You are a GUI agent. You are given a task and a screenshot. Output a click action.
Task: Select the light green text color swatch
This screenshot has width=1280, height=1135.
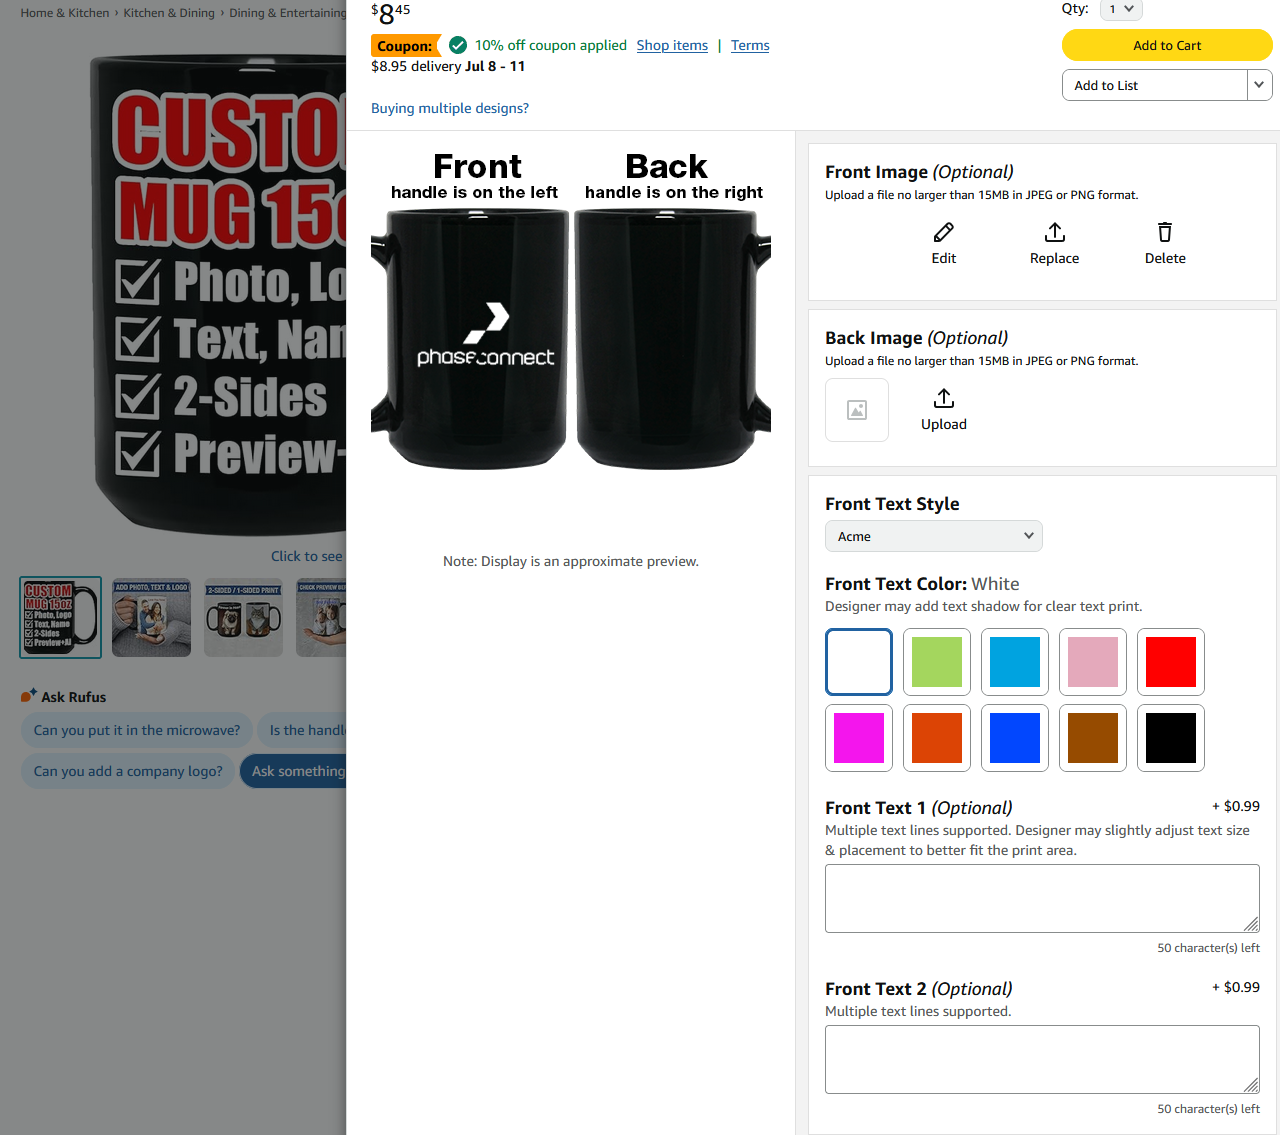click(x=937, y=662)
